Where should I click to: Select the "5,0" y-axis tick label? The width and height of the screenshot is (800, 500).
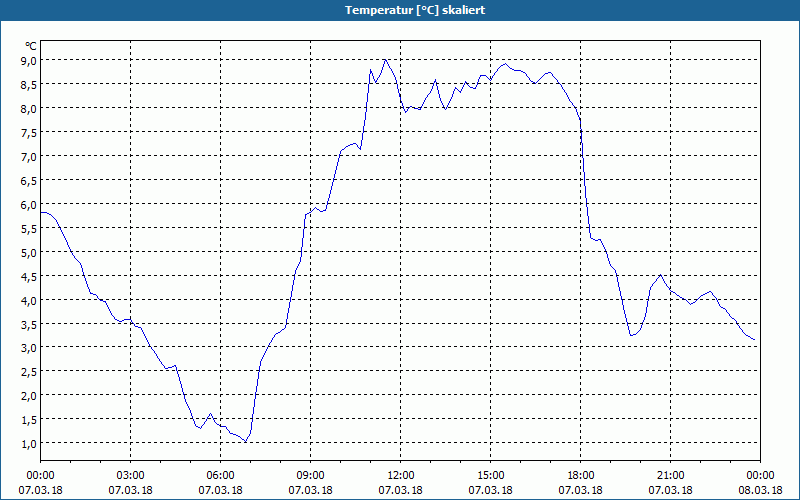pos(29,253)
